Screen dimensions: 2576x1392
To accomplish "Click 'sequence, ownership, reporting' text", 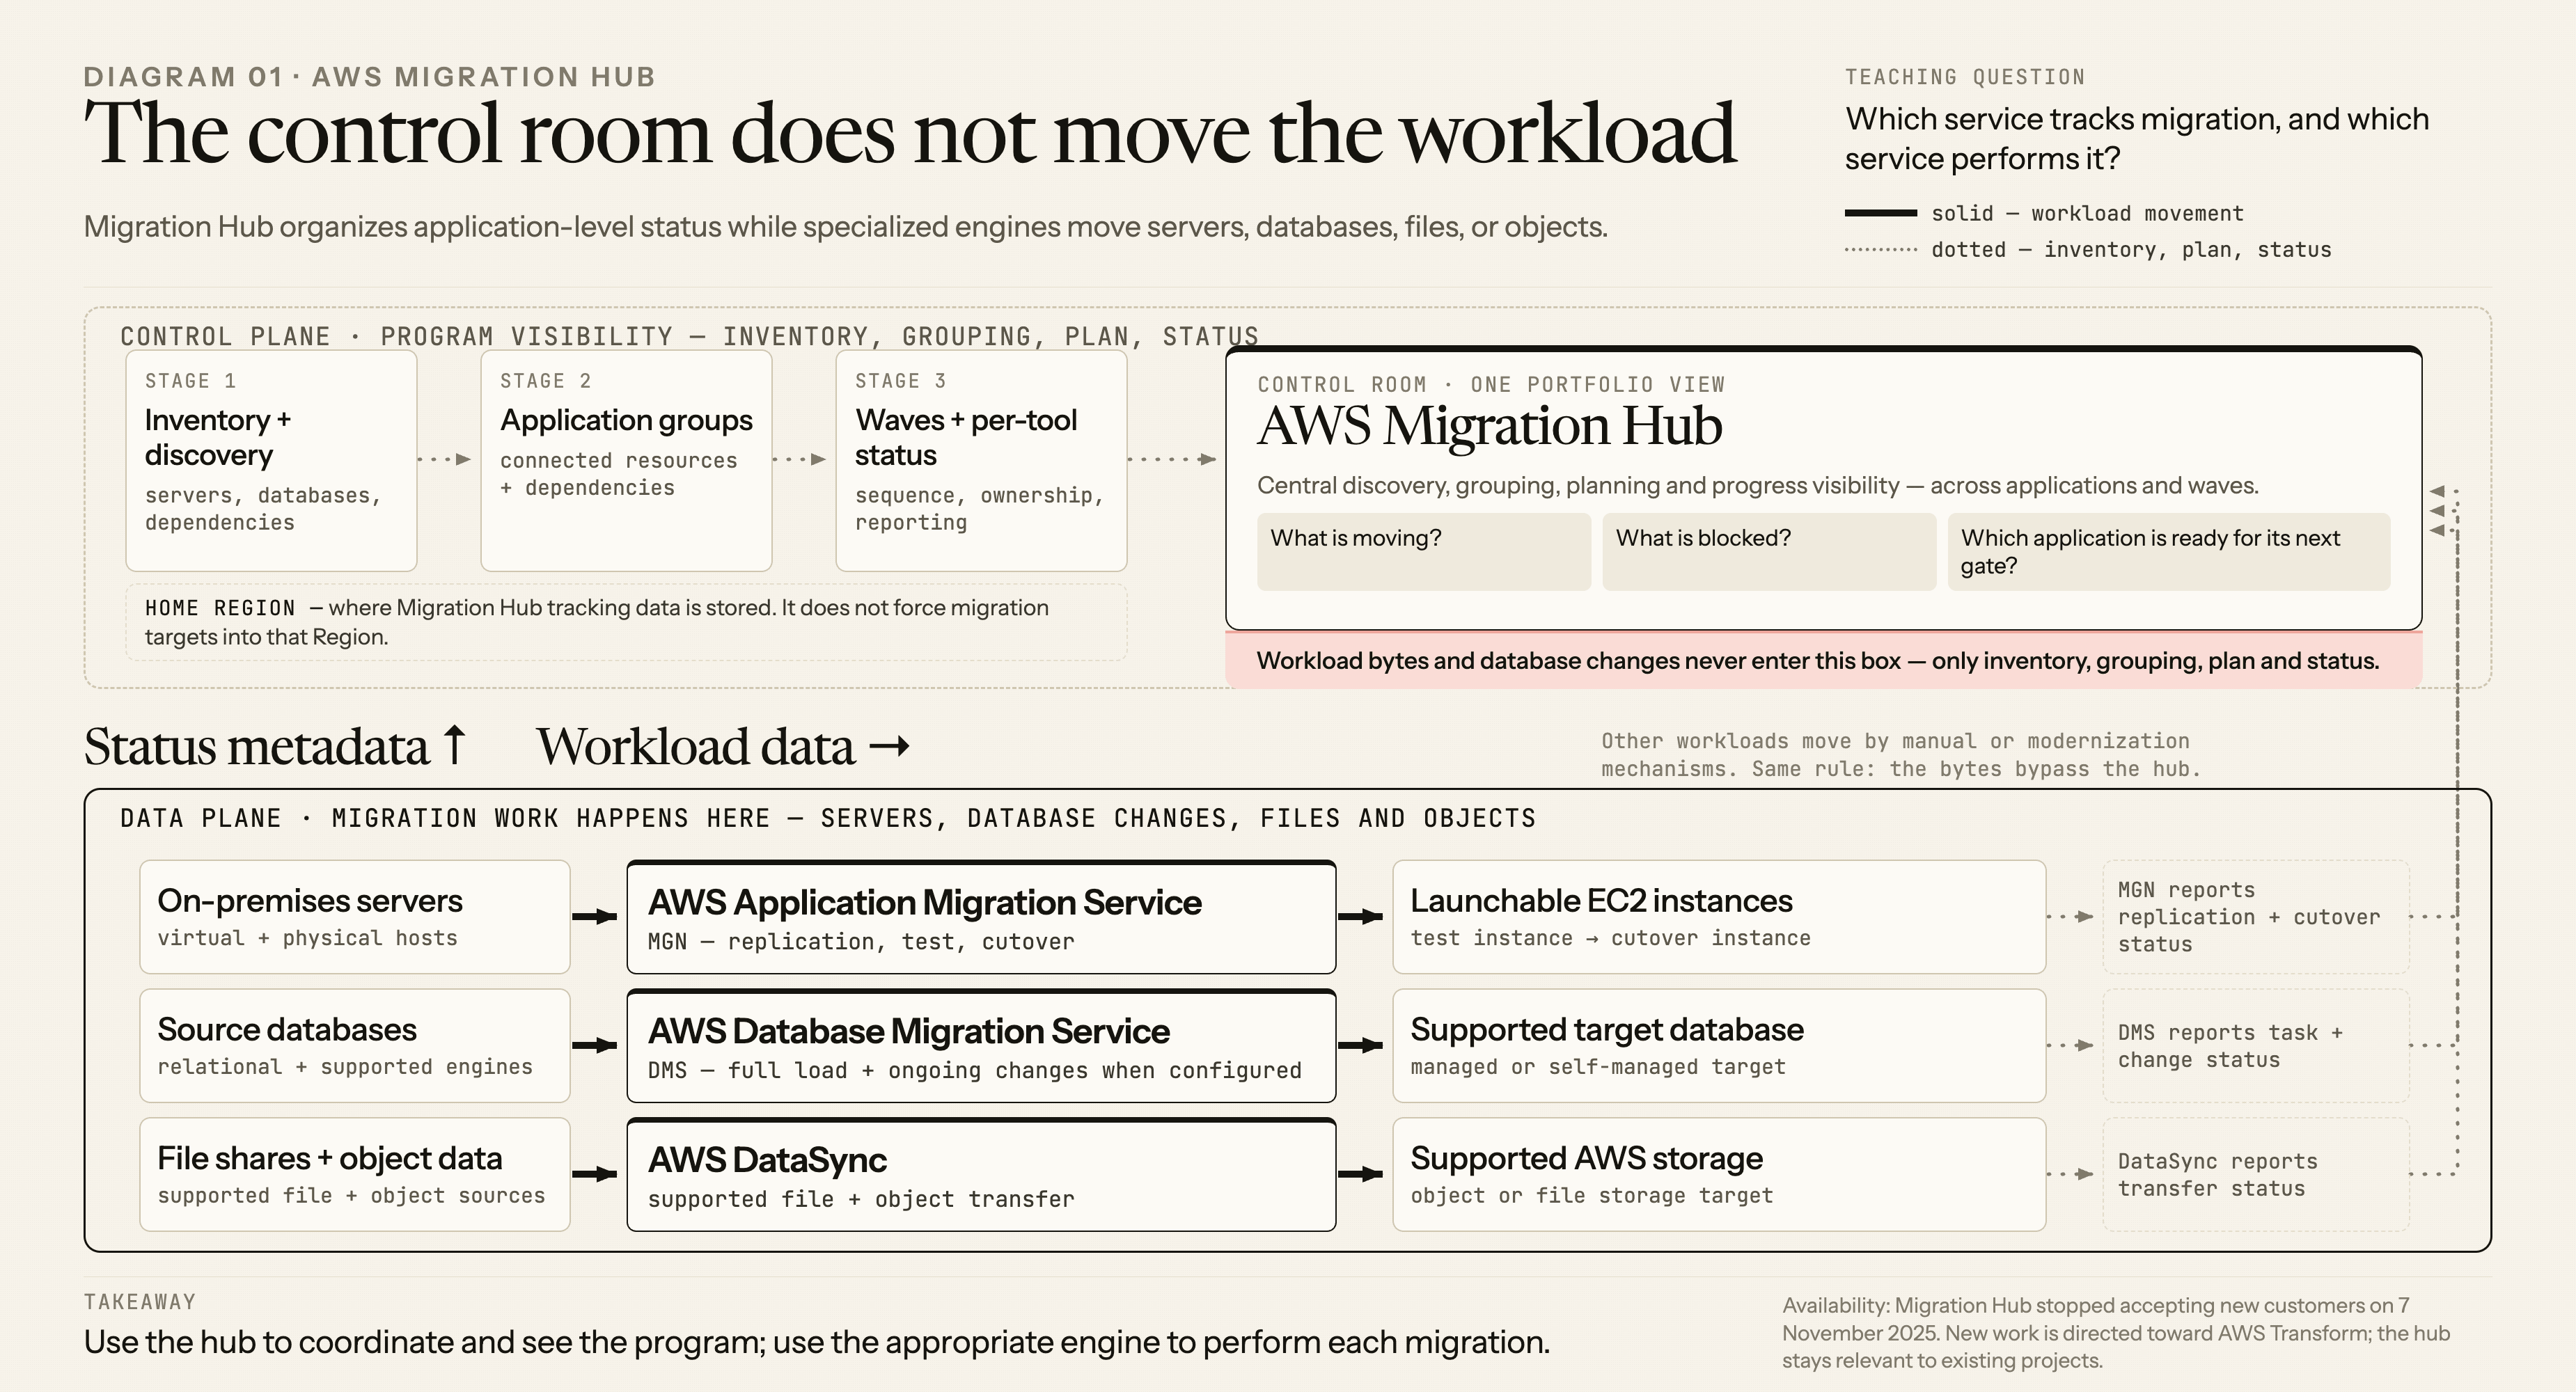I will pos(980,509).
